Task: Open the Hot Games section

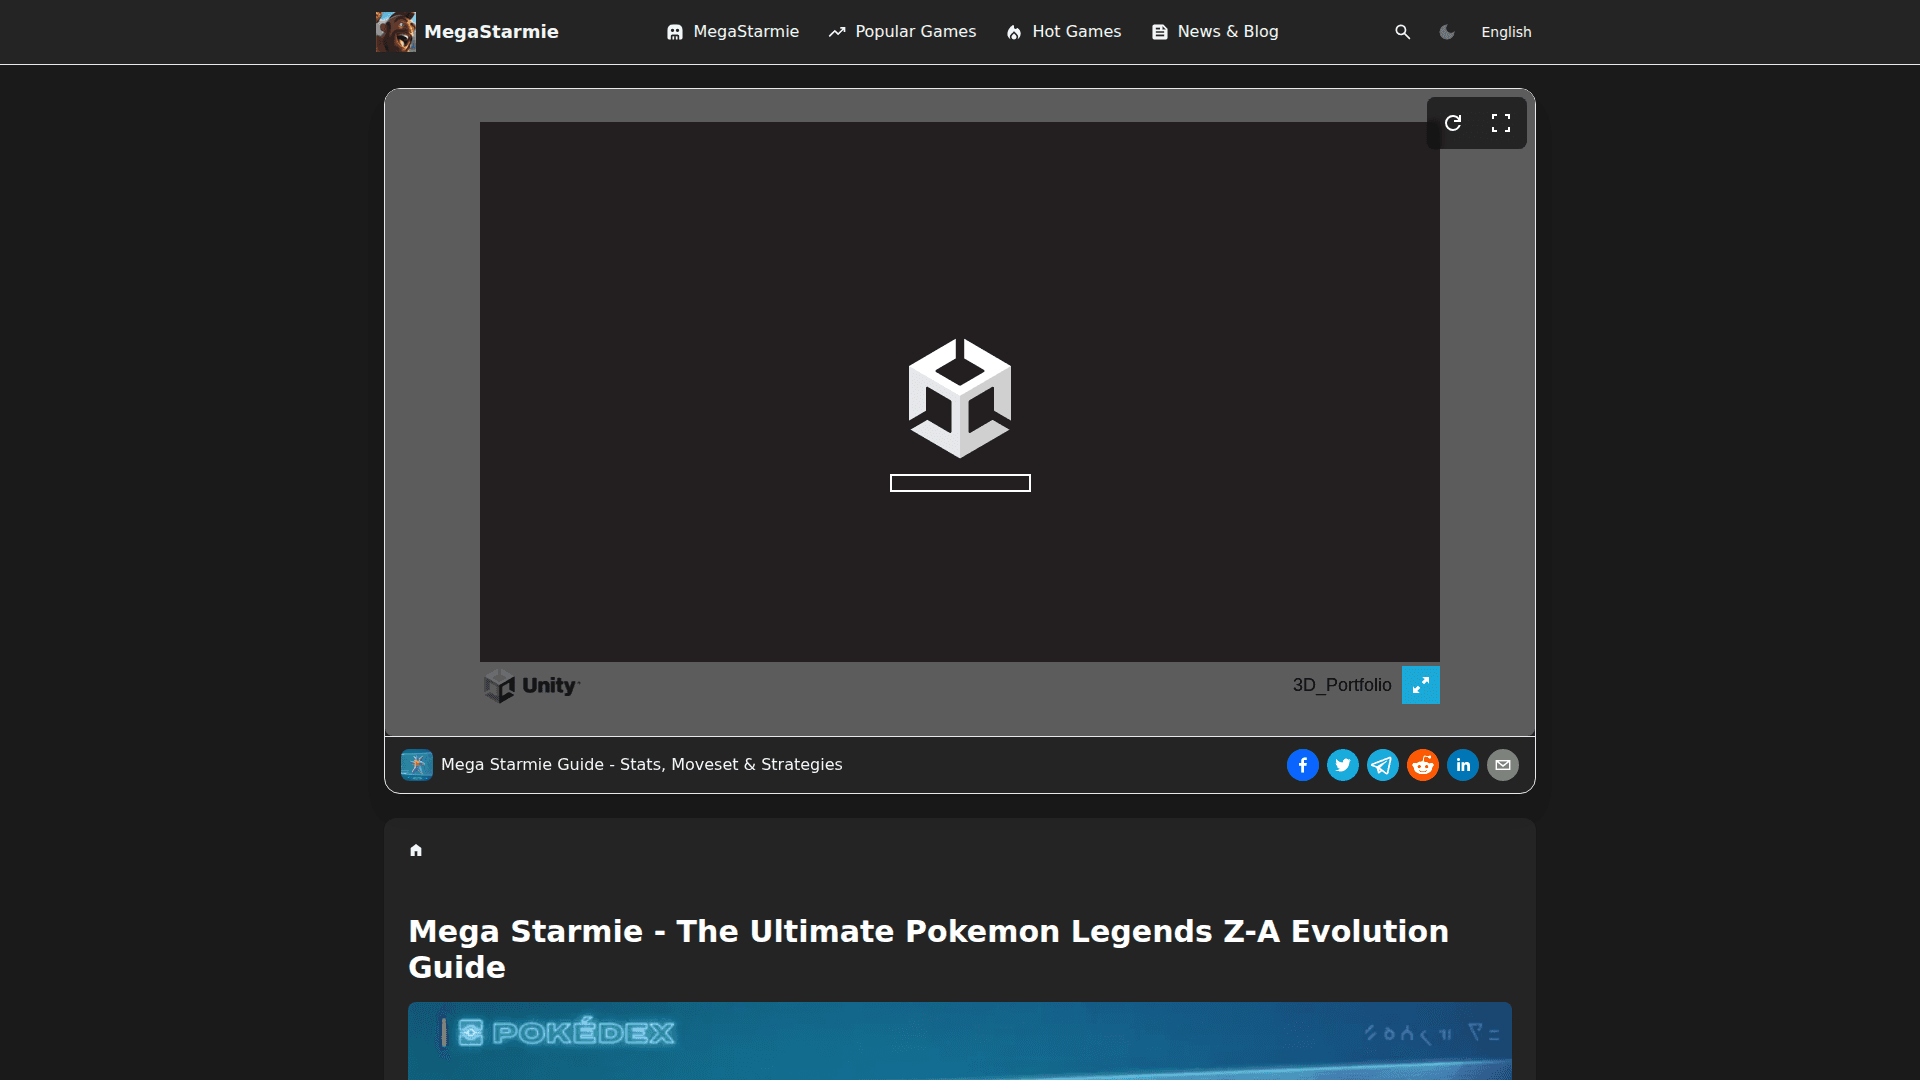Action: coord(1063,31)
